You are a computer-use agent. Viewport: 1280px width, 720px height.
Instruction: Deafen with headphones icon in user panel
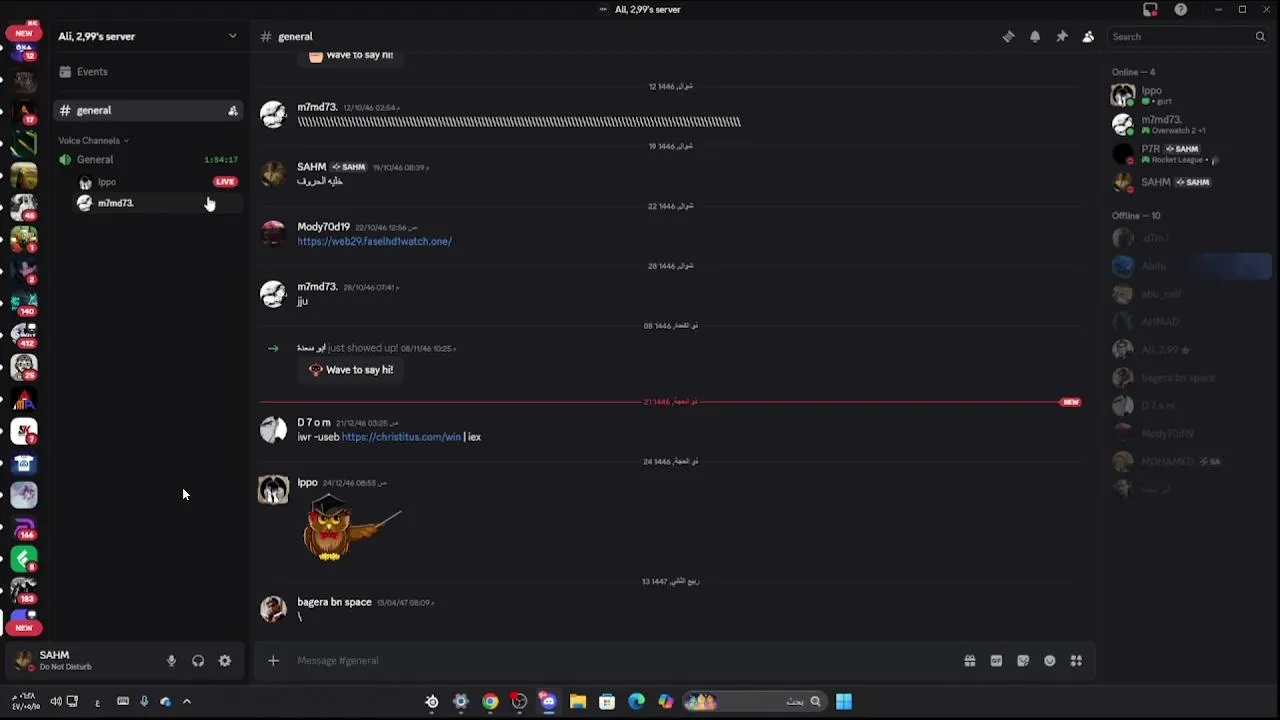pyautogui.click(x=198, y=661)
